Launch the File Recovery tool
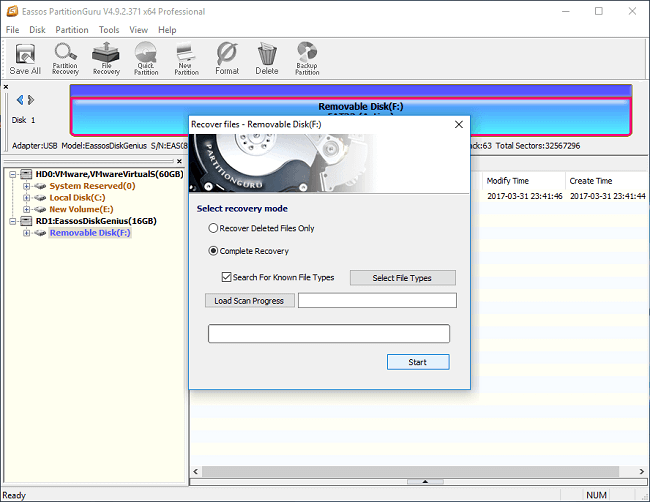The image size is (650, 502). click(x=106, y=59)
